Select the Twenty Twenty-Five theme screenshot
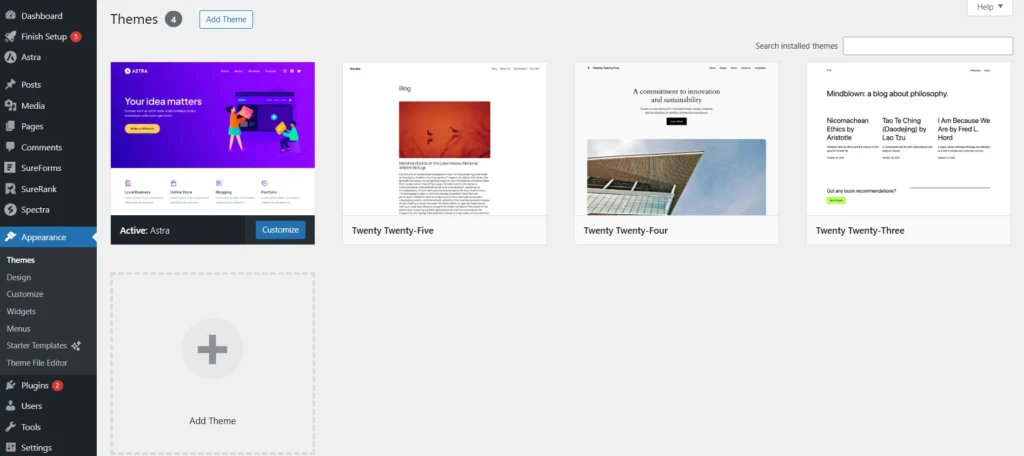This screenshot has height=456, width=1024. [x=445, y=138]
